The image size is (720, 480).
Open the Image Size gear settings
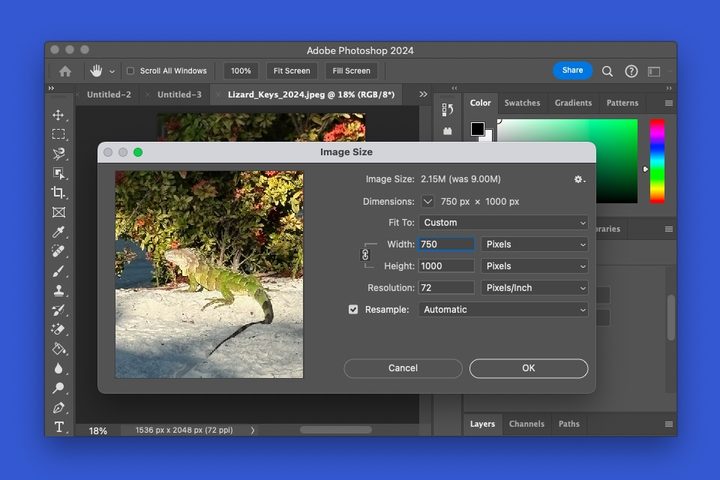(578, 179)
